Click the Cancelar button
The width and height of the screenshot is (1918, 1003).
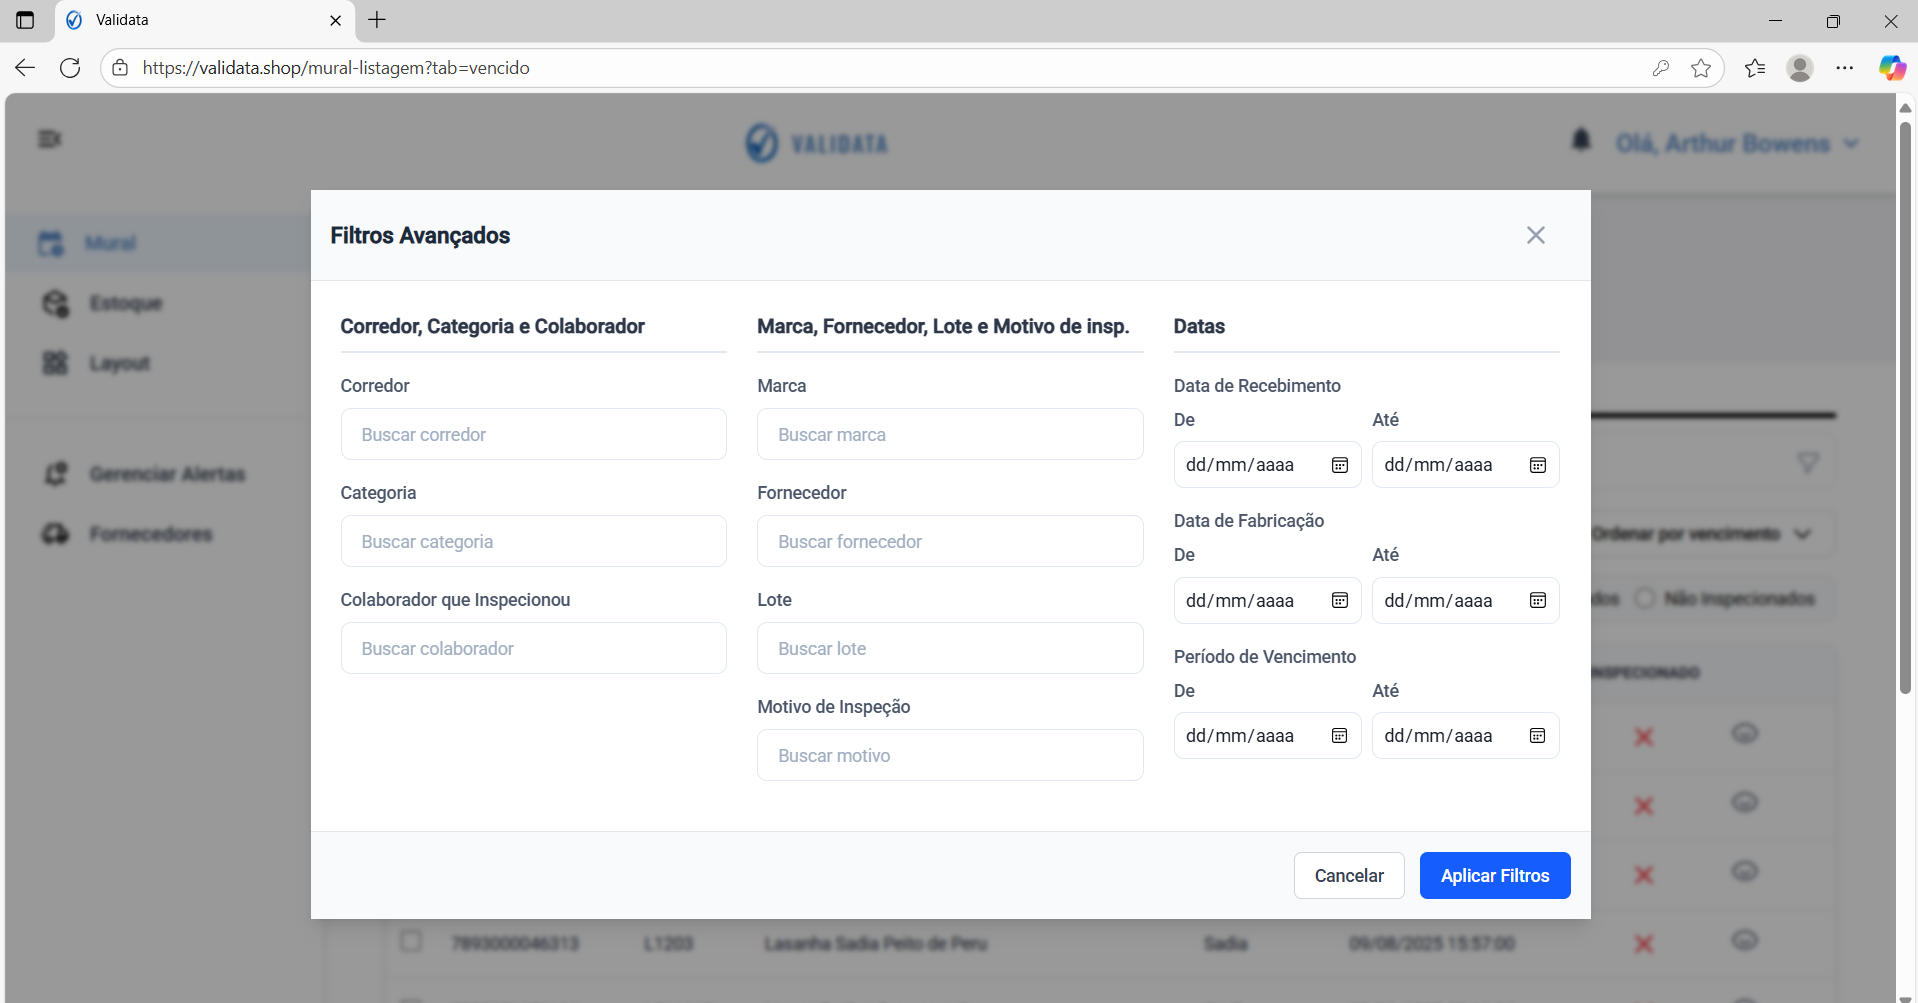click(x=1348, y=875)
